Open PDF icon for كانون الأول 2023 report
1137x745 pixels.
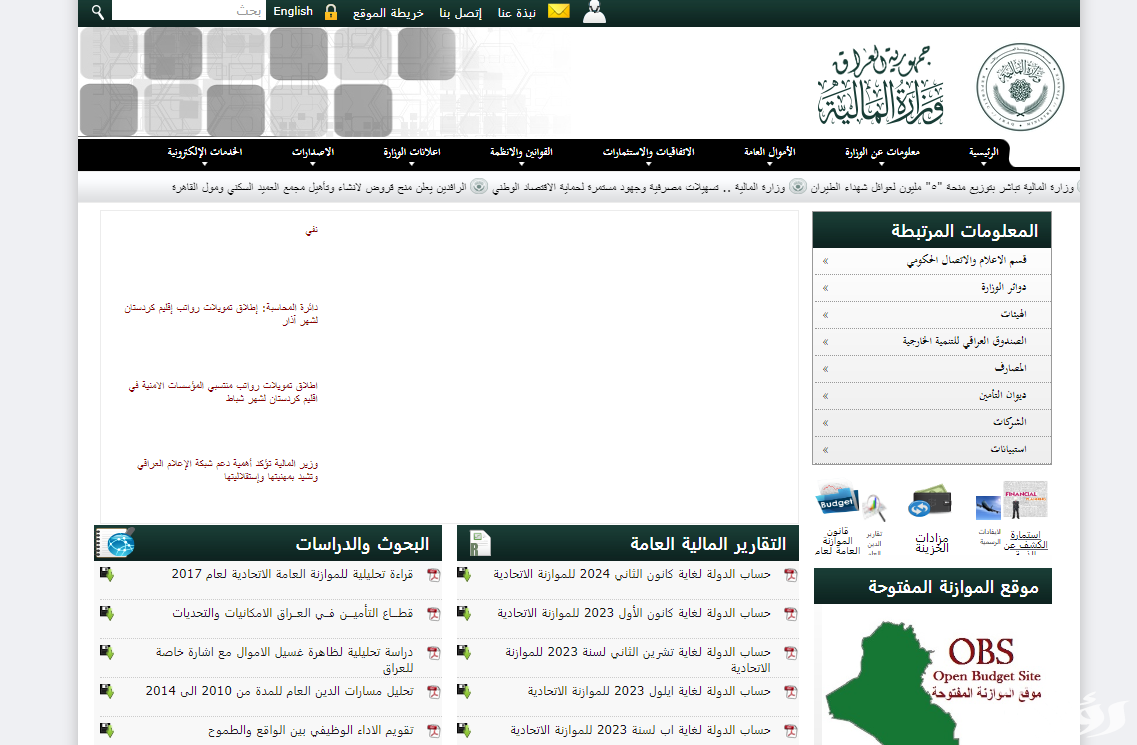(x=790, y=614)
